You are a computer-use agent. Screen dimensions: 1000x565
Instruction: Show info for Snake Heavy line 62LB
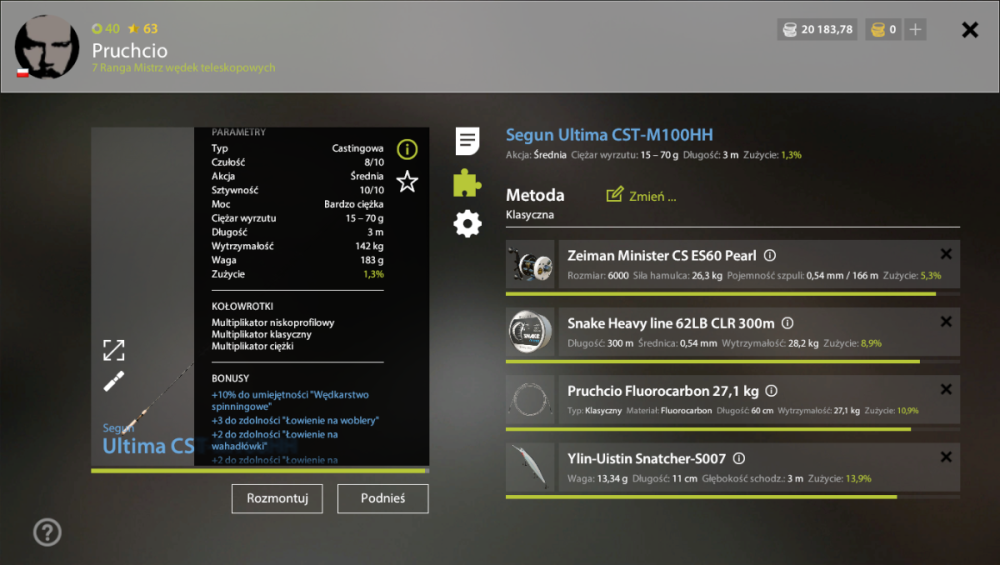tap(788, 323)
